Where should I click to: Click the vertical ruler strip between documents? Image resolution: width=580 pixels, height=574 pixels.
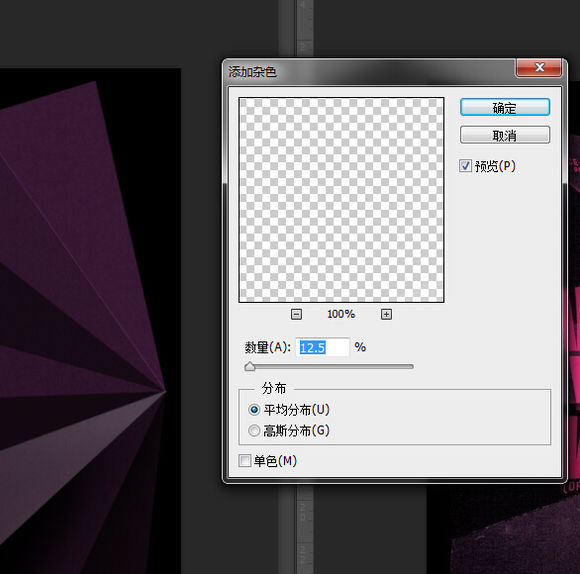305,28
